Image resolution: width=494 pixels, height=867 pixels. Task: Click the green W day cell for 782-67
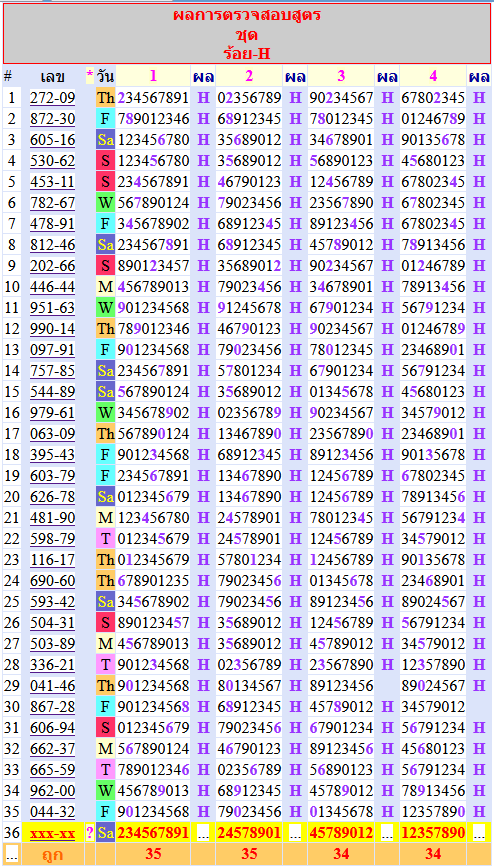pyautogui.click(x=105, y=203)
